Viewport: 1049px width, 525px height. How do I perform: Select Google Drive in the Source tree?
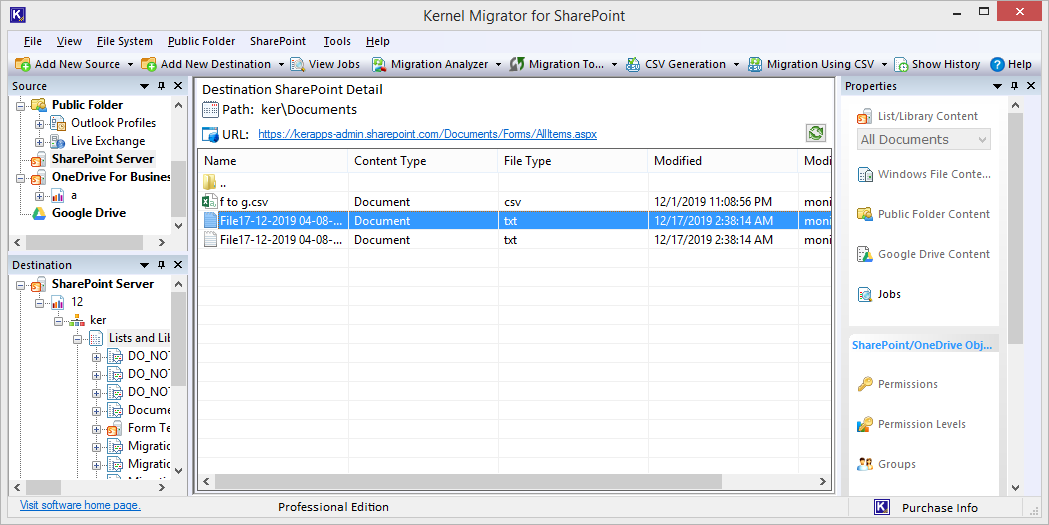point(88,213)
